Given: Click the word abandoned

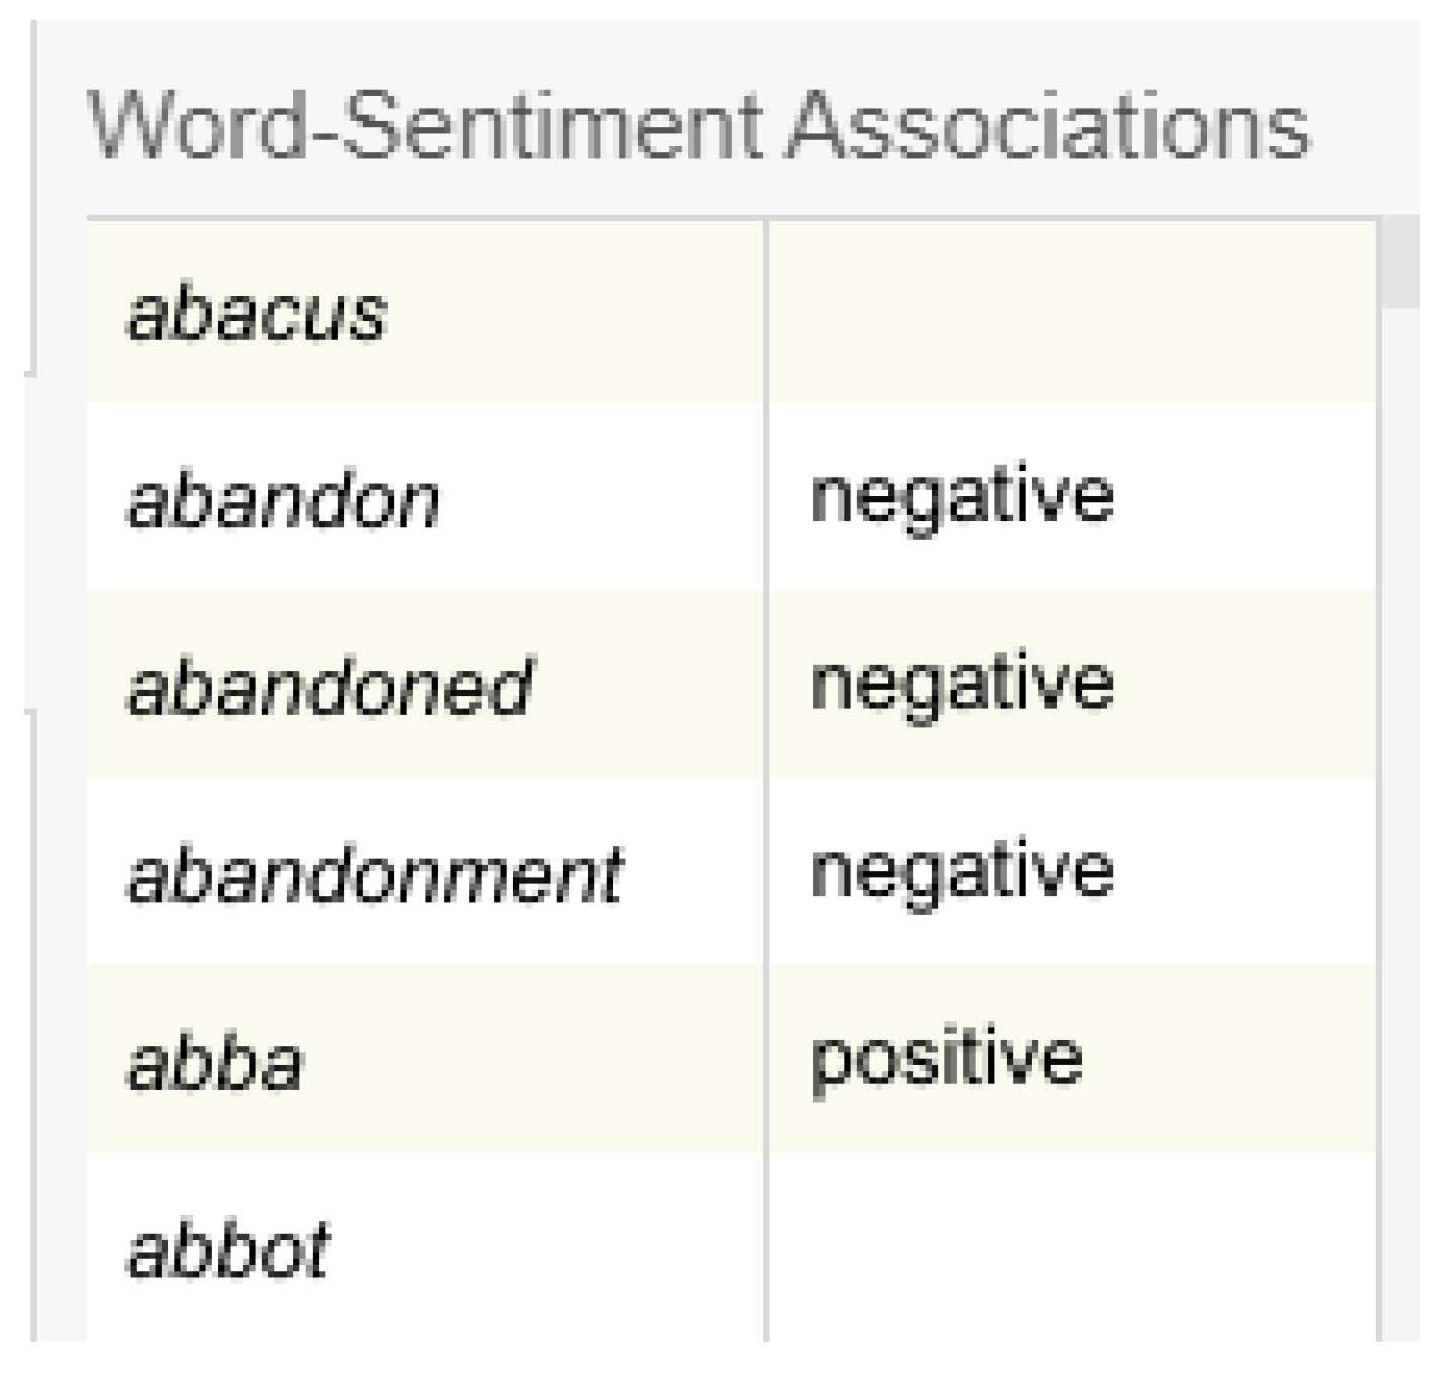Looking at the screenshot, I should click(329, 687).
